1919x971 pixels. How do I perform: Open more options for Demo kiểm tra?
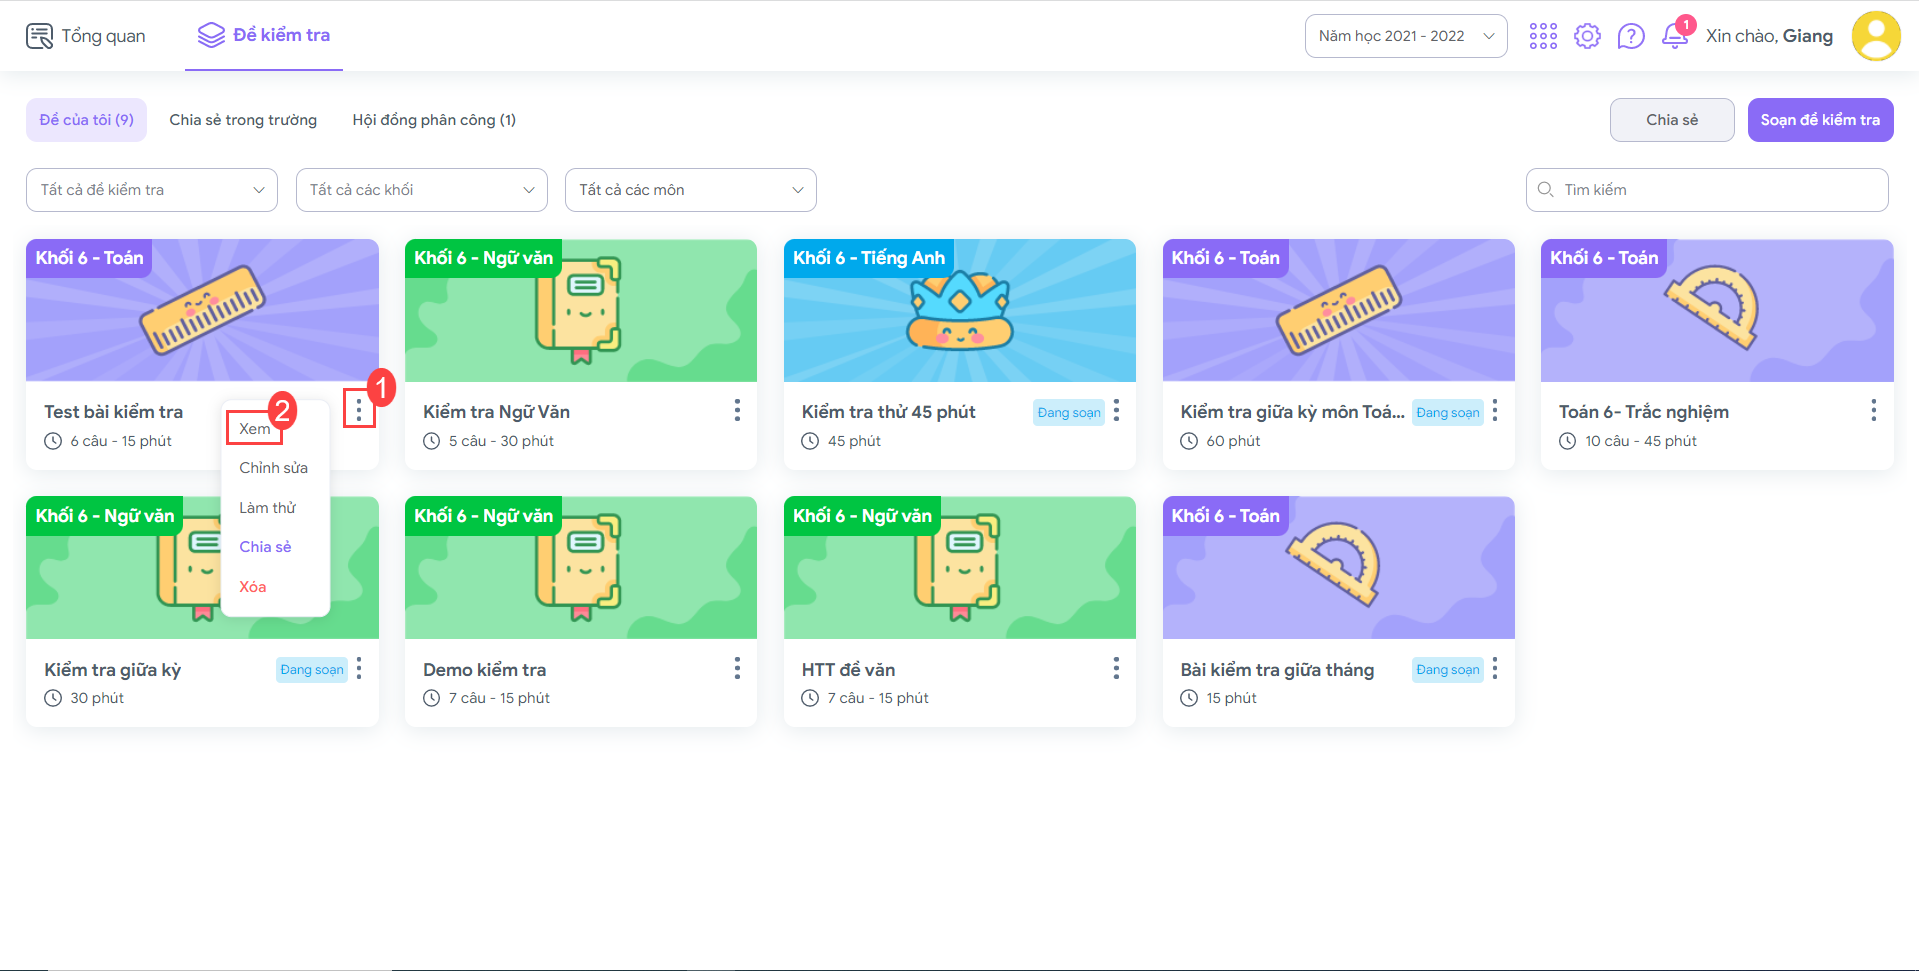[737, 668]
